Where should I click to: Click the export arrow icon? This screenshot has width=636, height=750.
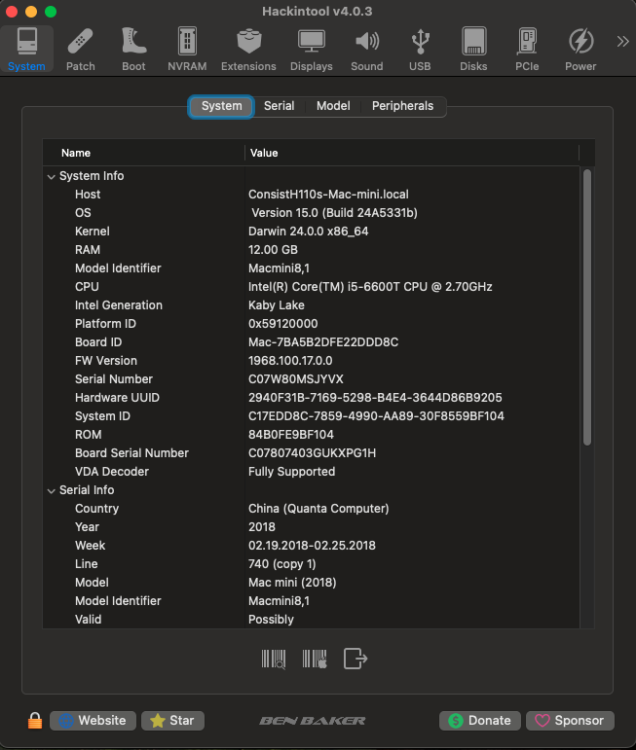click(x=355, y=659)
